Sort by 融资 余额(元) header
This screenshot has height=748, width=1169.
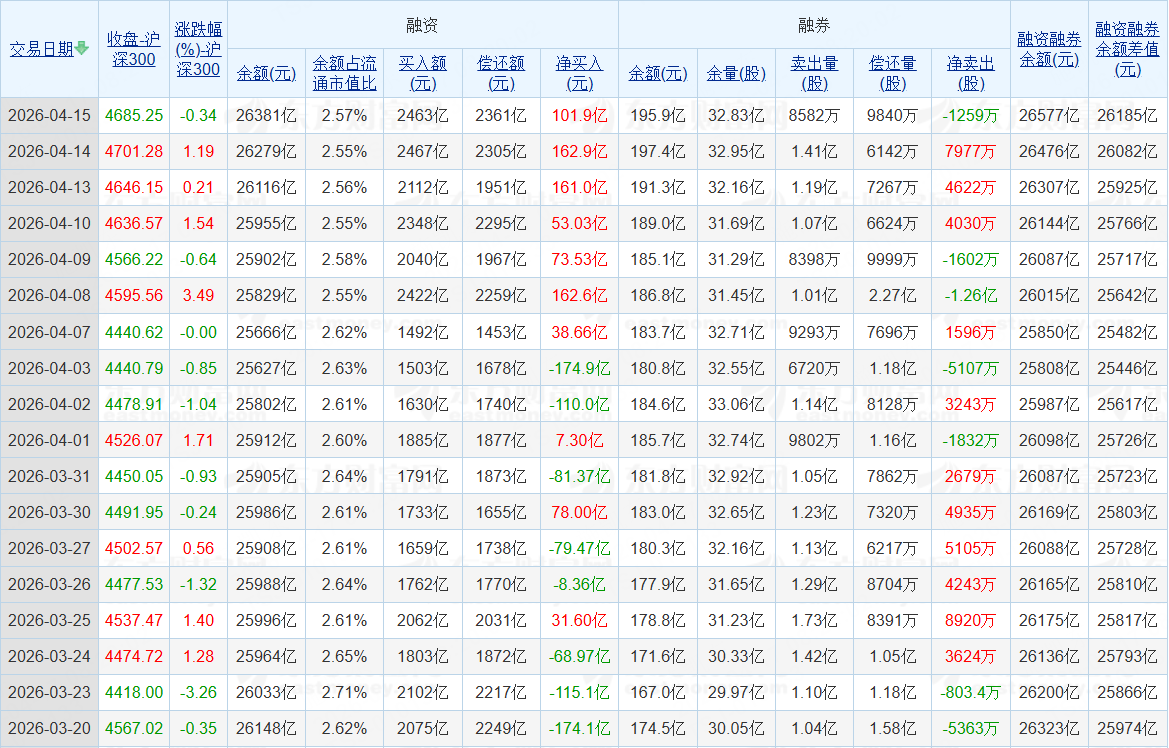[266, 73]
